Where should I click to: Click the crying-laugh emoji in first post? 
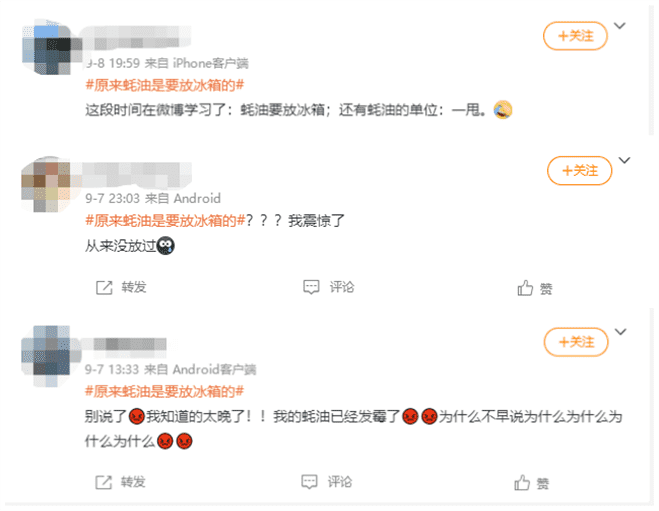pyautogui.click(x=503, y=110)
